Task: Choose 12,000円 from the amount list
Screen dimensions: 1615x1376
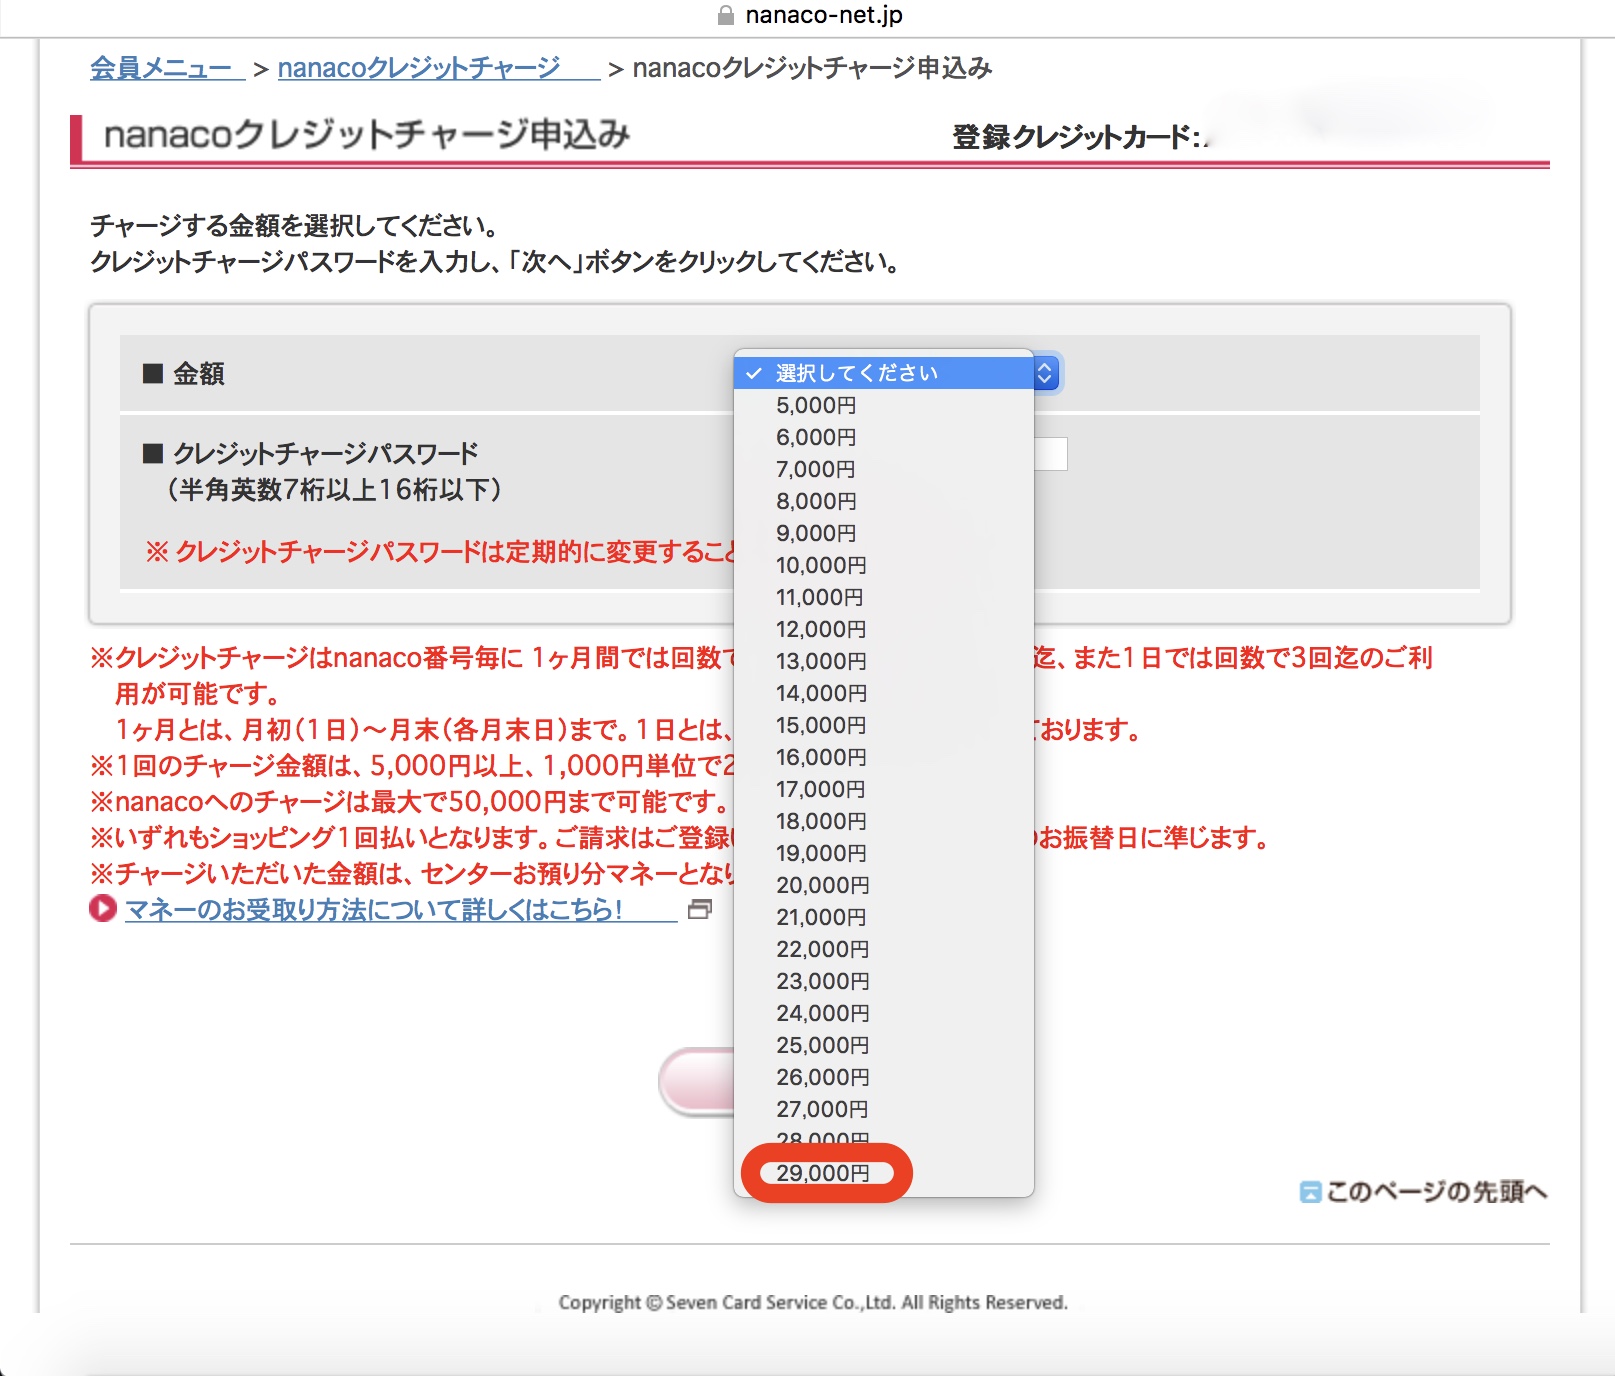Action: 884,629
